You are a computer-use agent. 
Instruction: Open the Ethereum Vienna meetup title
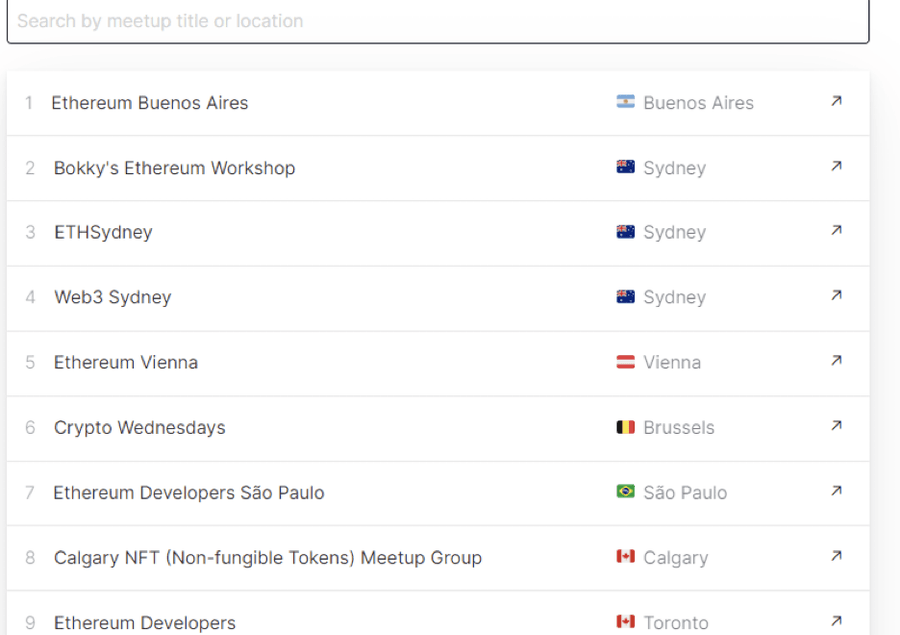[126, 363]
